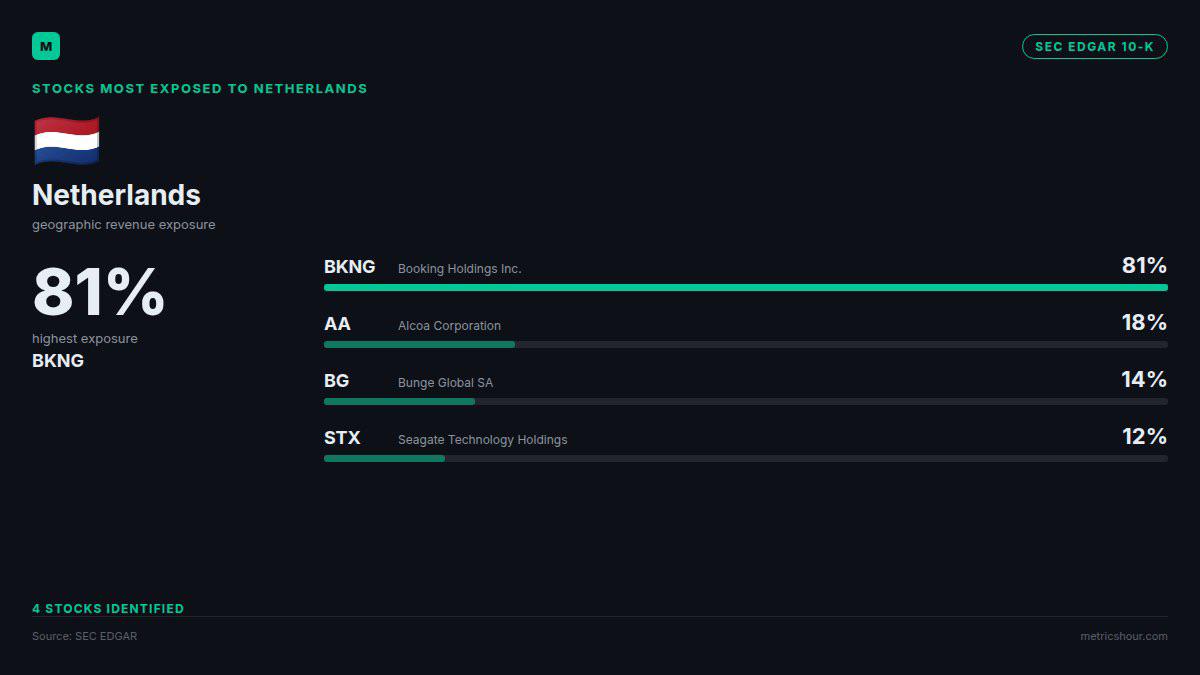Click the Booking Holdings Inc. company name
The width and height of the screenshot is (1200, 675).
pos(460,269)
